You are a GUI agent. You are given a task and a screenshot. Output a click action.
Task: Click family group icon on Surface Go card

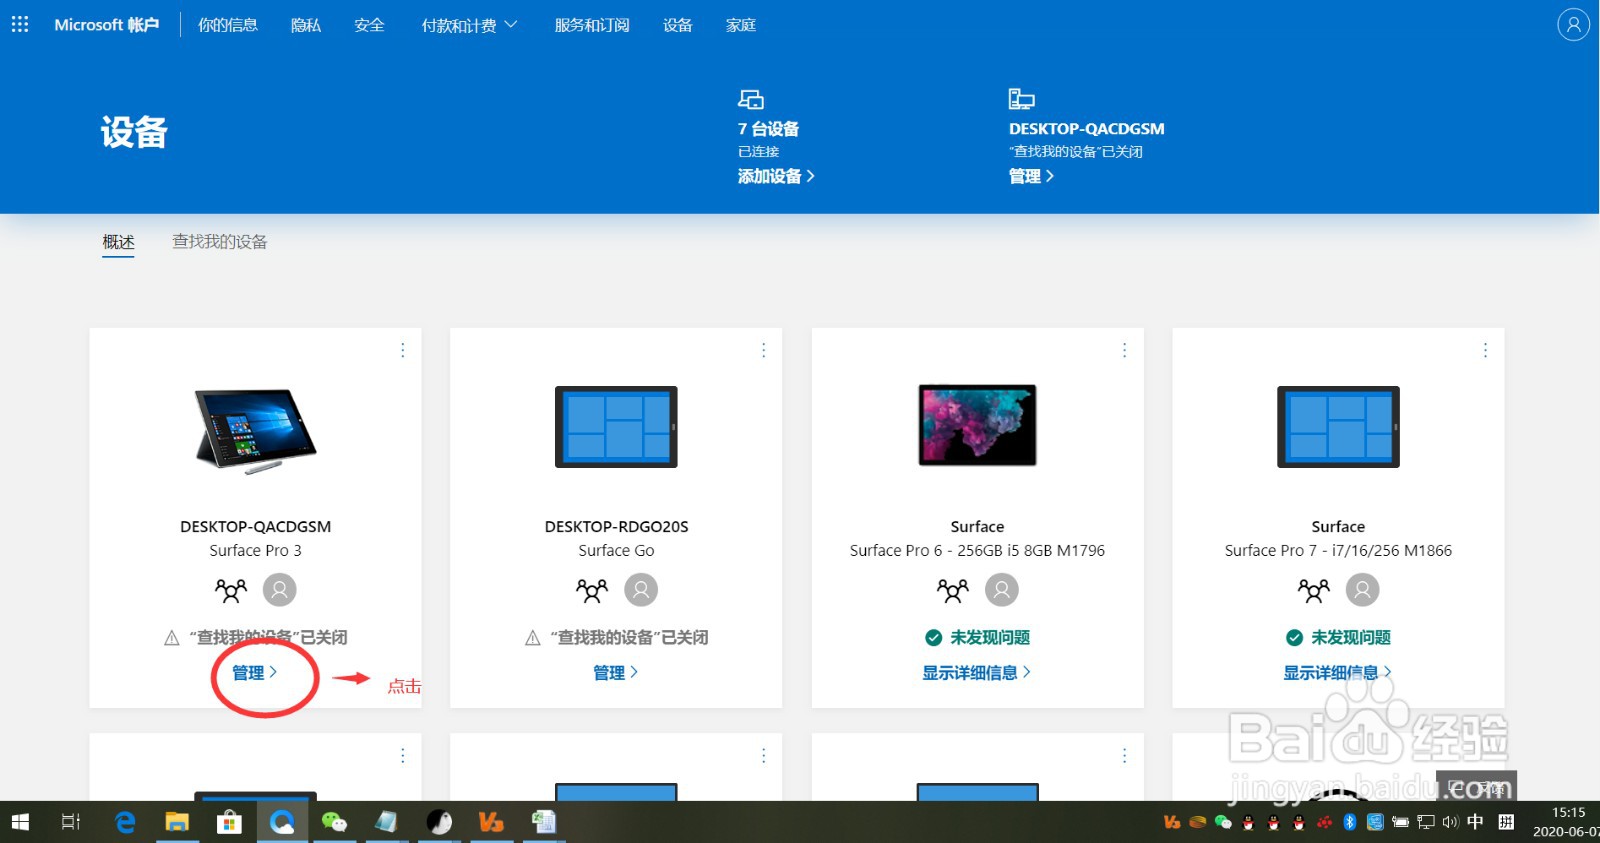[x=592, y=590]
